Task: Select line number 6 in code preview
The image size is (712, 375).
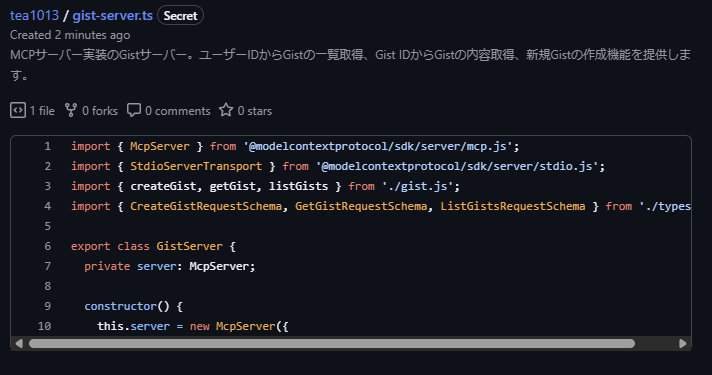Action: pos(48,246)
